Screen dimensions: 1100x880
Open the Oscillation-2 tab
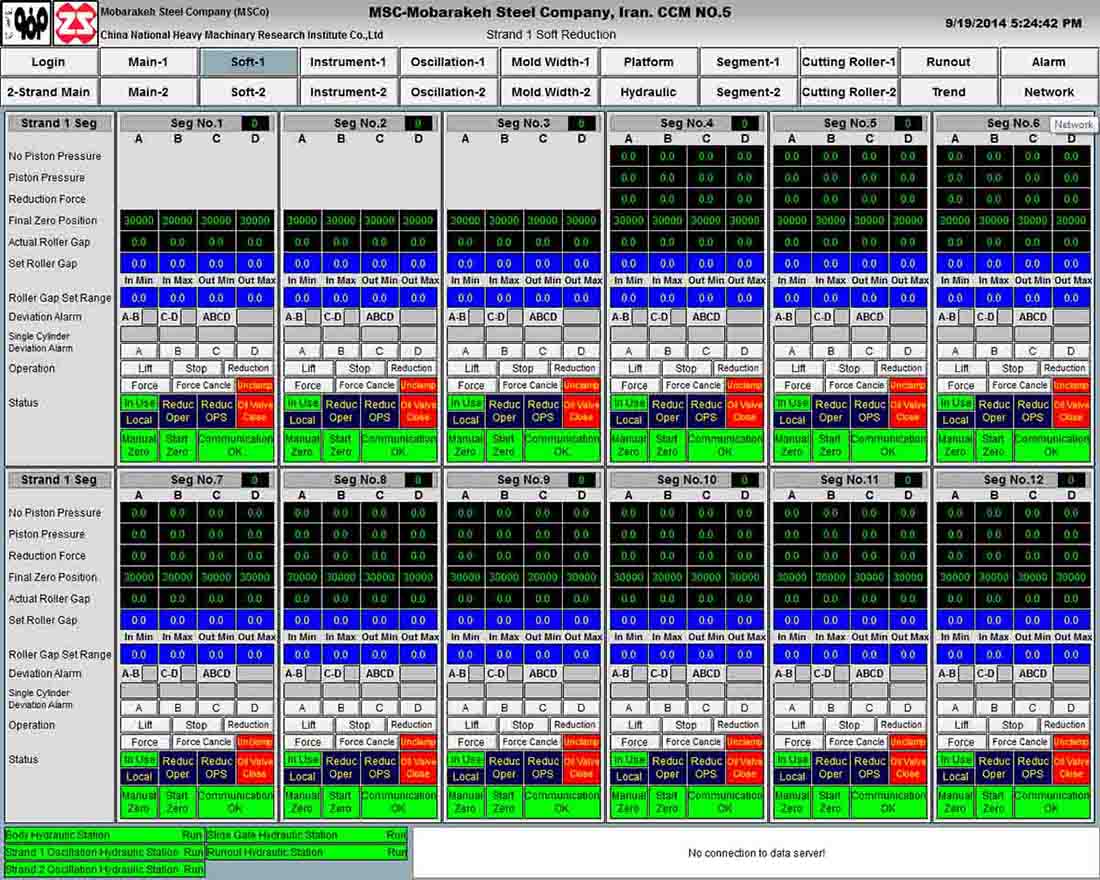[448, 92]
